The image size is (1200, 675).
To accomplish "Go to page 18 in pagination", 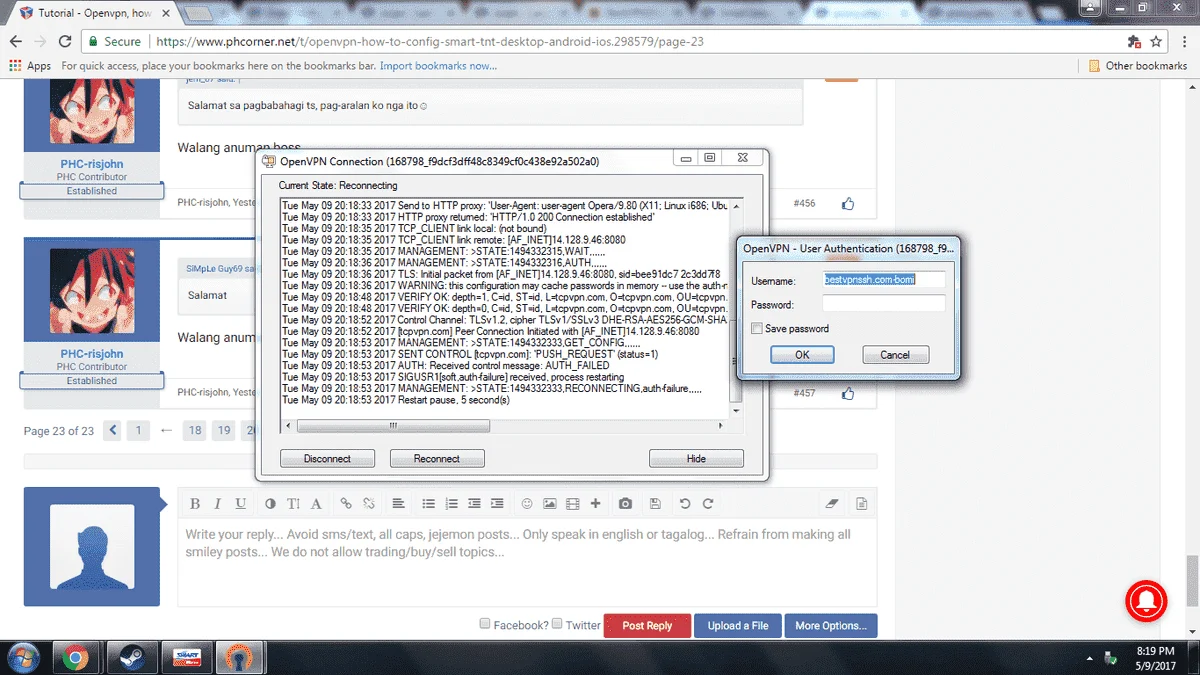I will point(195,430).
